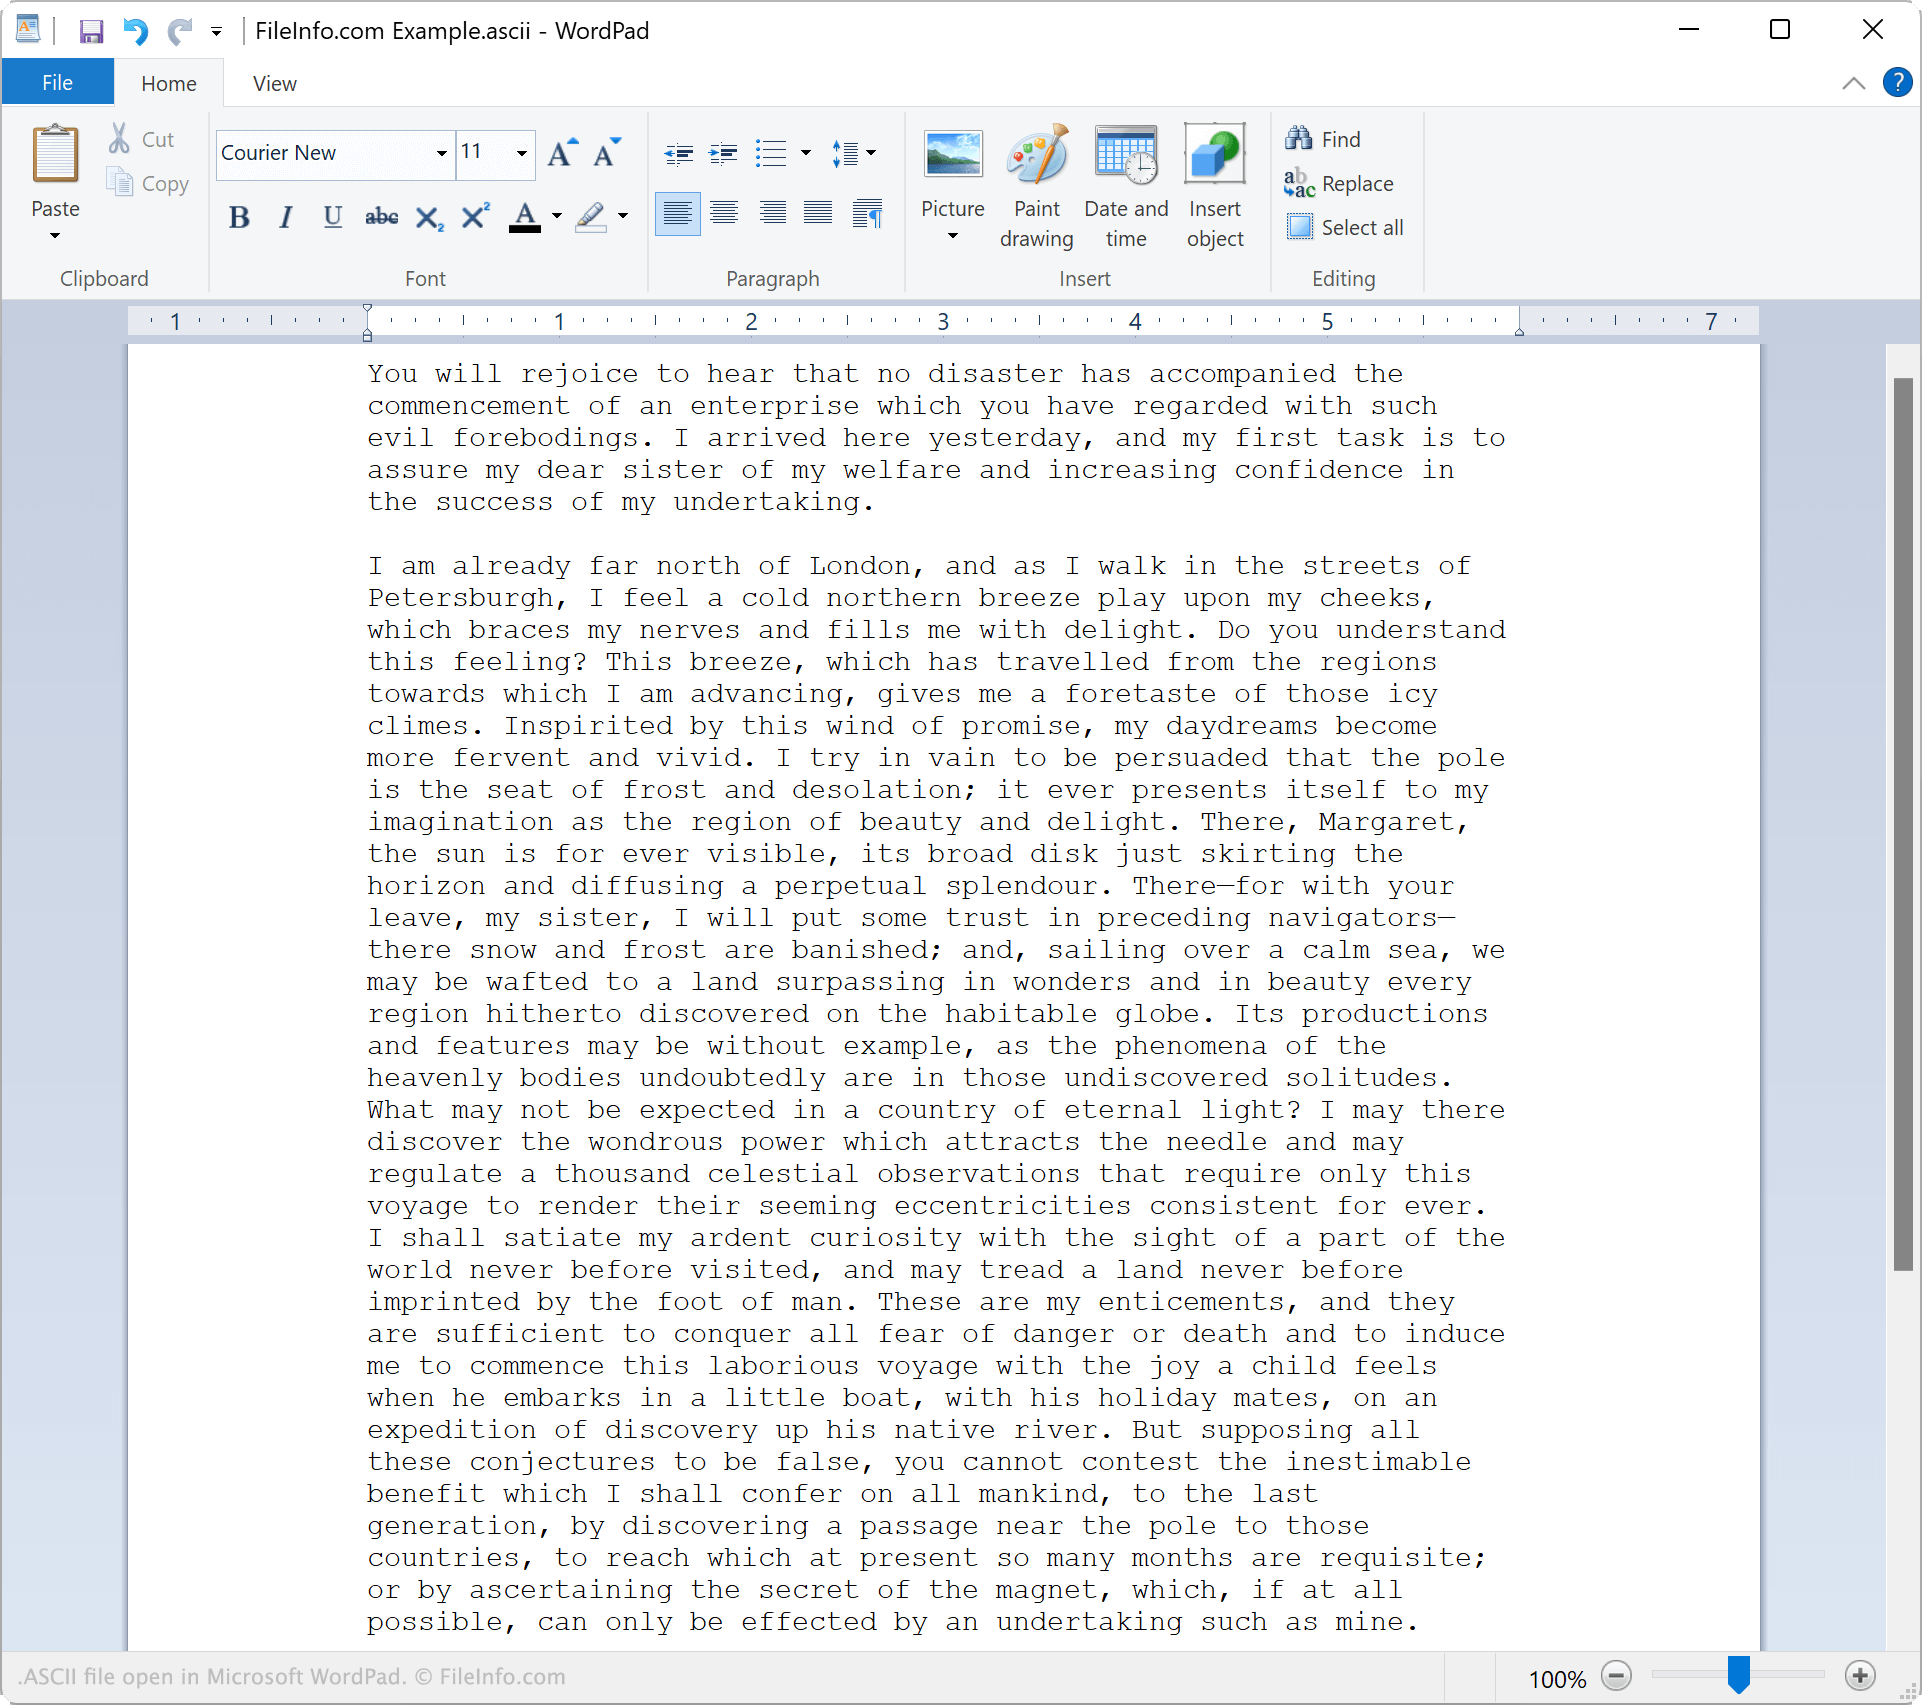Click the Italic formatting icon
Image resolution: width=1922 pixels, height=1705 pixels.
coord(281,216)
